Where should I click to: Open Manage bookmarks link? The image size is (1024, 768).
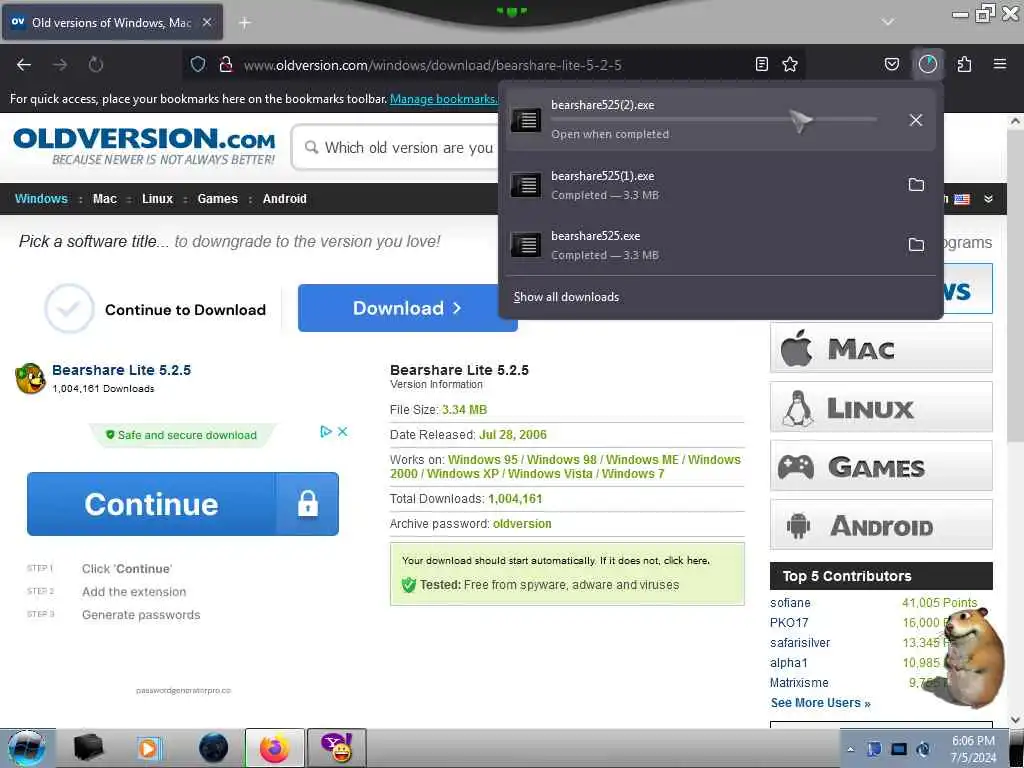point(443,99)
